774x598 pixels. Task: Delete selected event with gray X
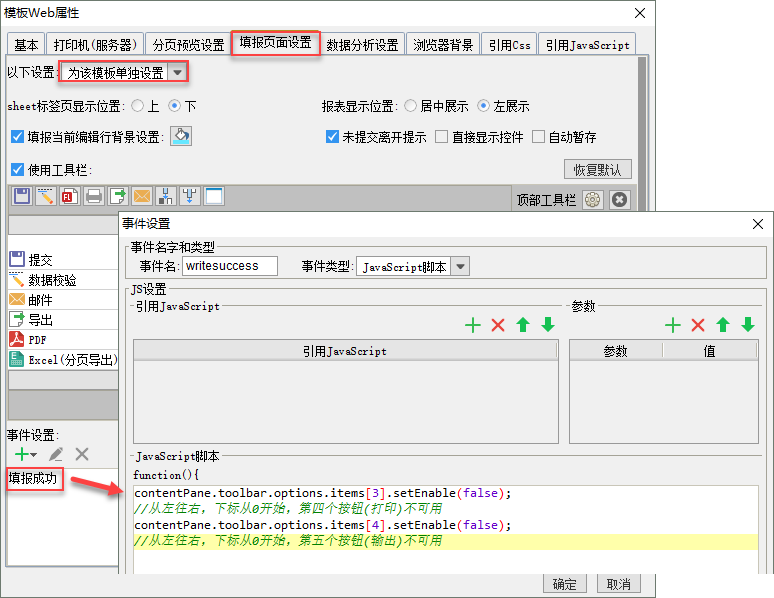point(82,454)
